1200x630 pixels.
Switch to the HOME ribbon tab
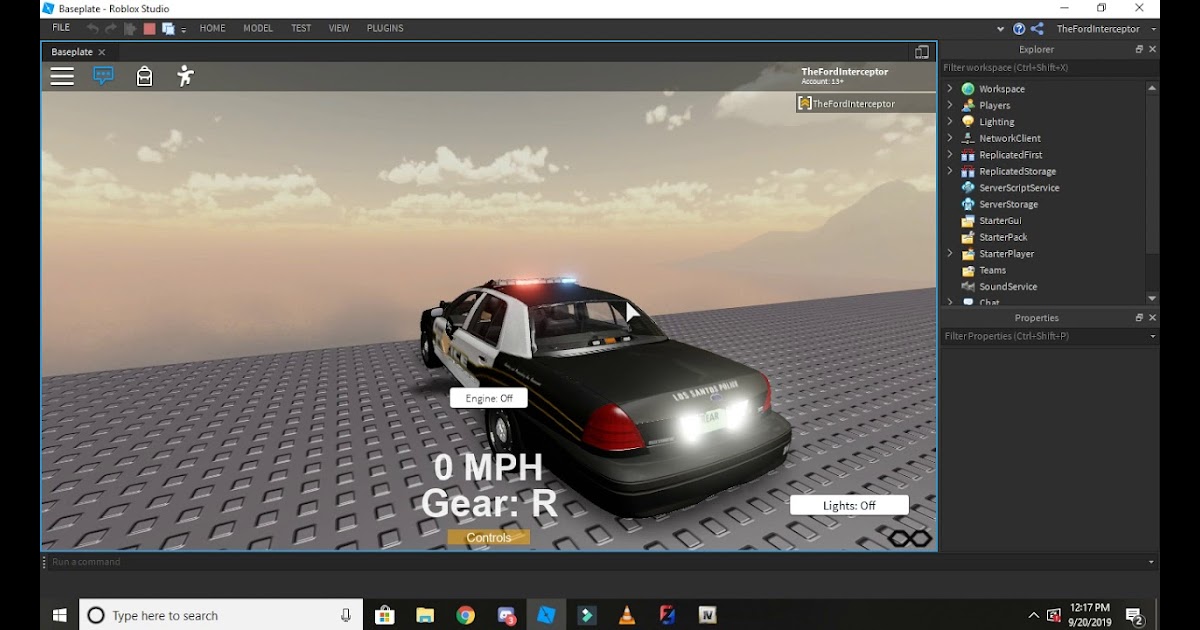coord(212,28)
